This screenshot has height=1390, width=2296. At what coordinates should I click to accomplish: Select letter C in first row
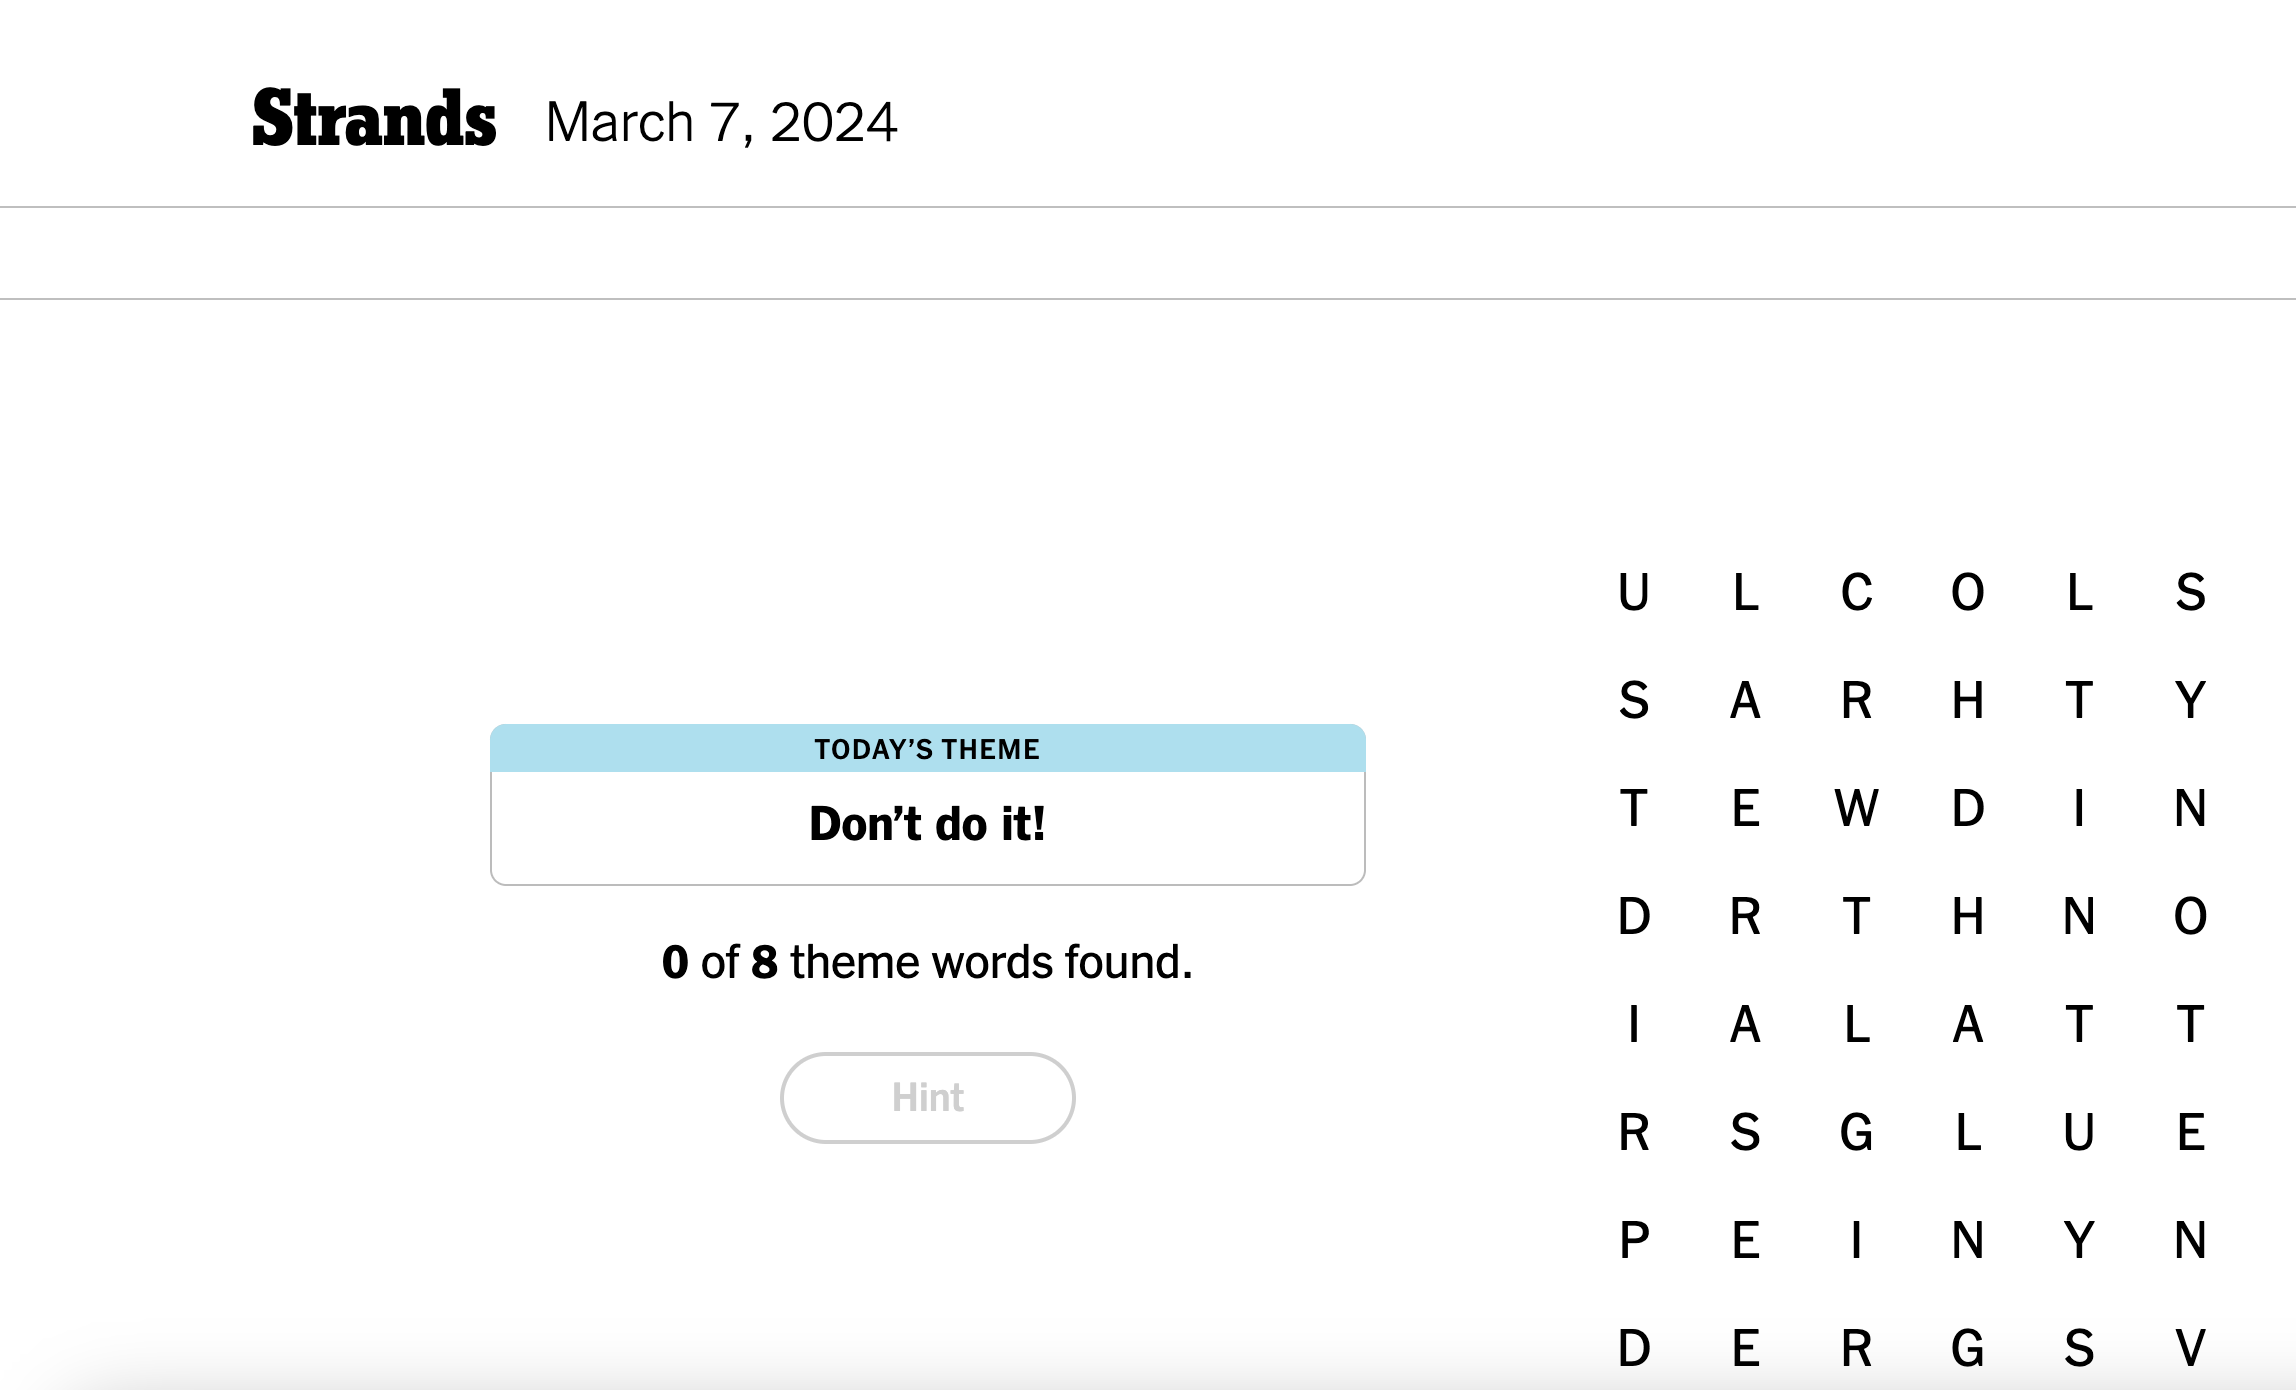pos(1857,592)
